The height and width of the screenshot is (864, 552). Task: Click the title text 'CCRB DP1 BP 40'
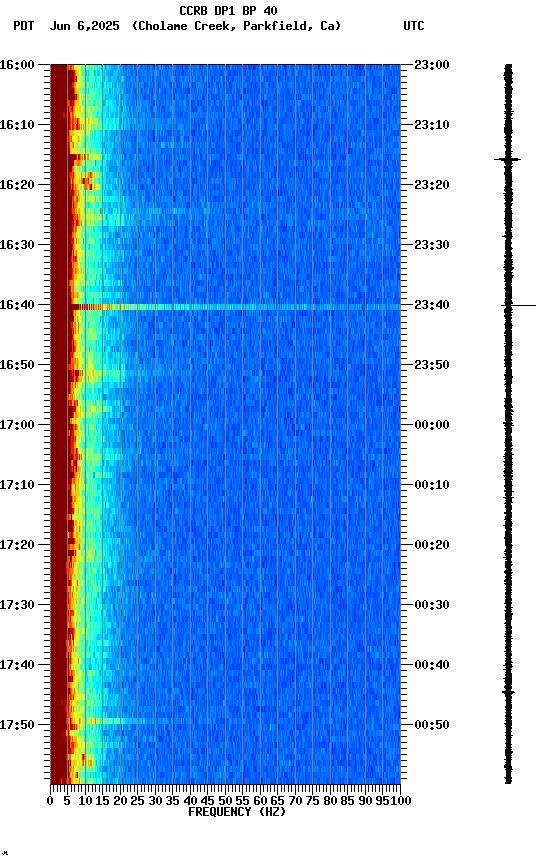pyautogui.click(x=228, y=10)
